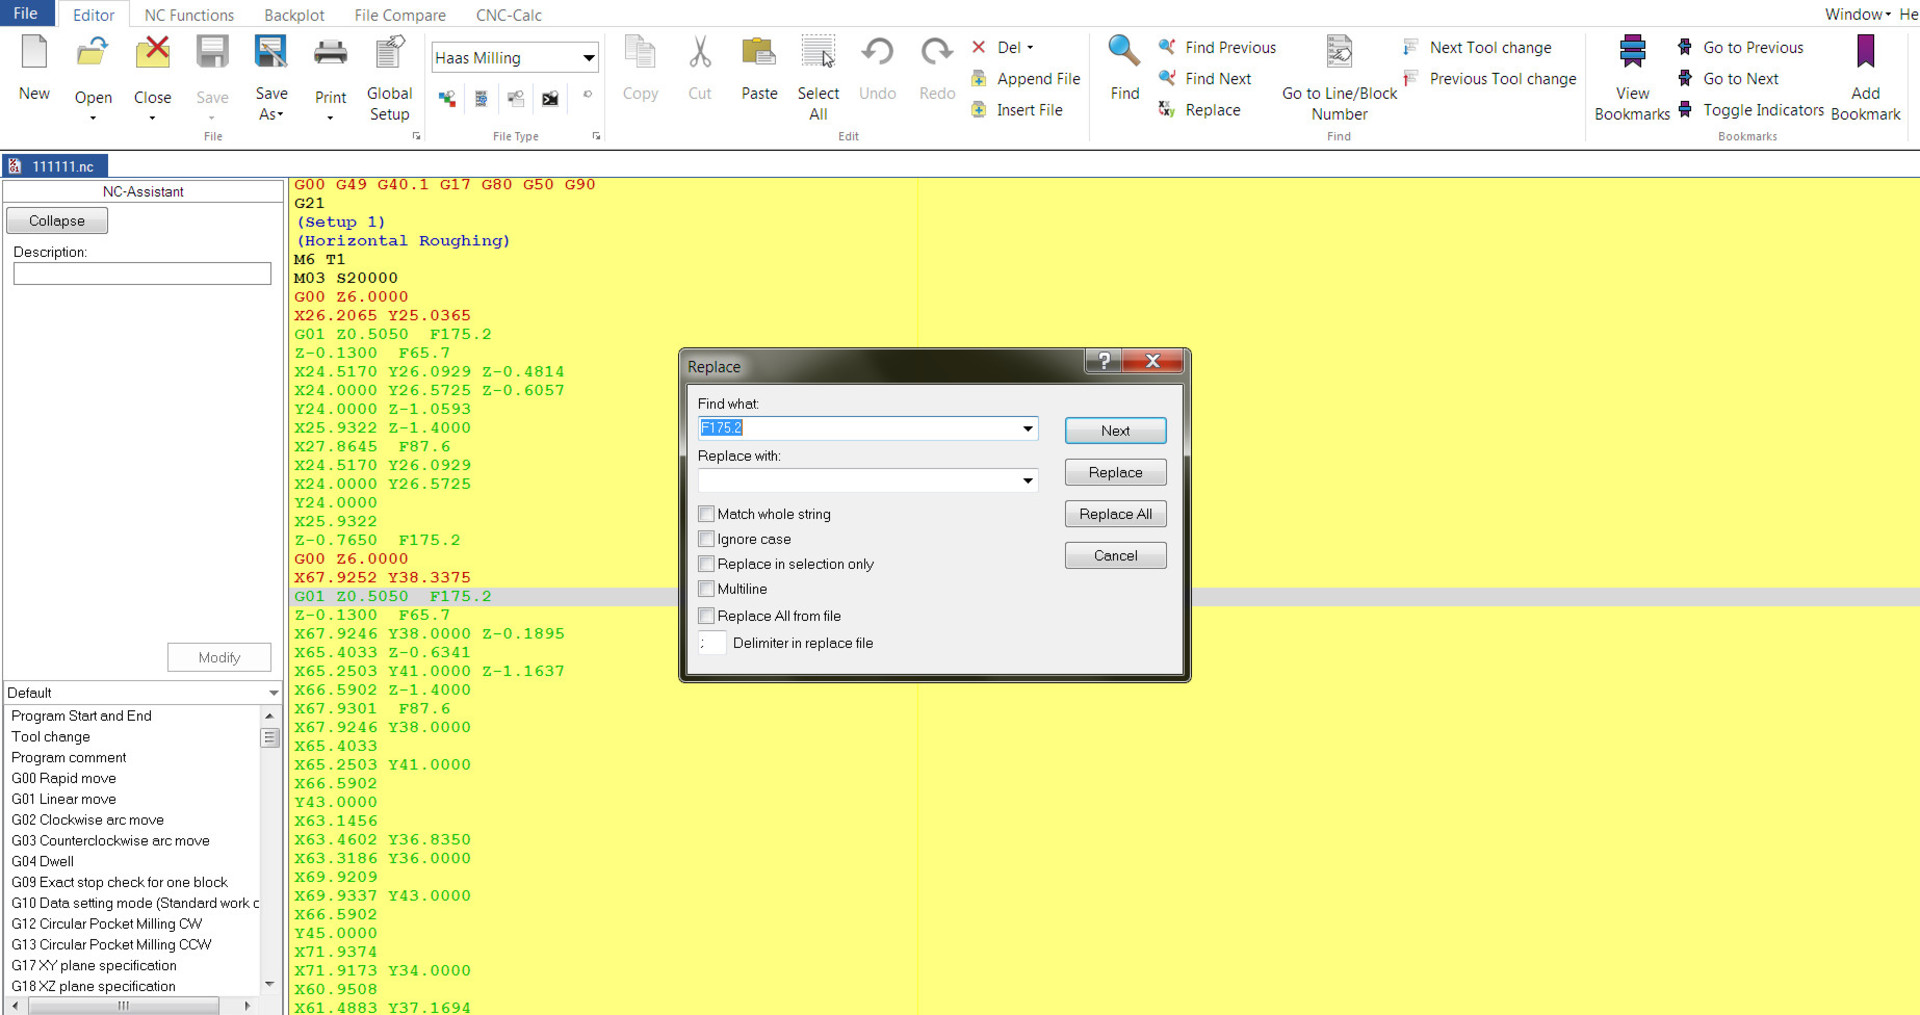Click the Replace All button
The height and width of the screenshot is (1015, 1920).
tap(1115, 514)
